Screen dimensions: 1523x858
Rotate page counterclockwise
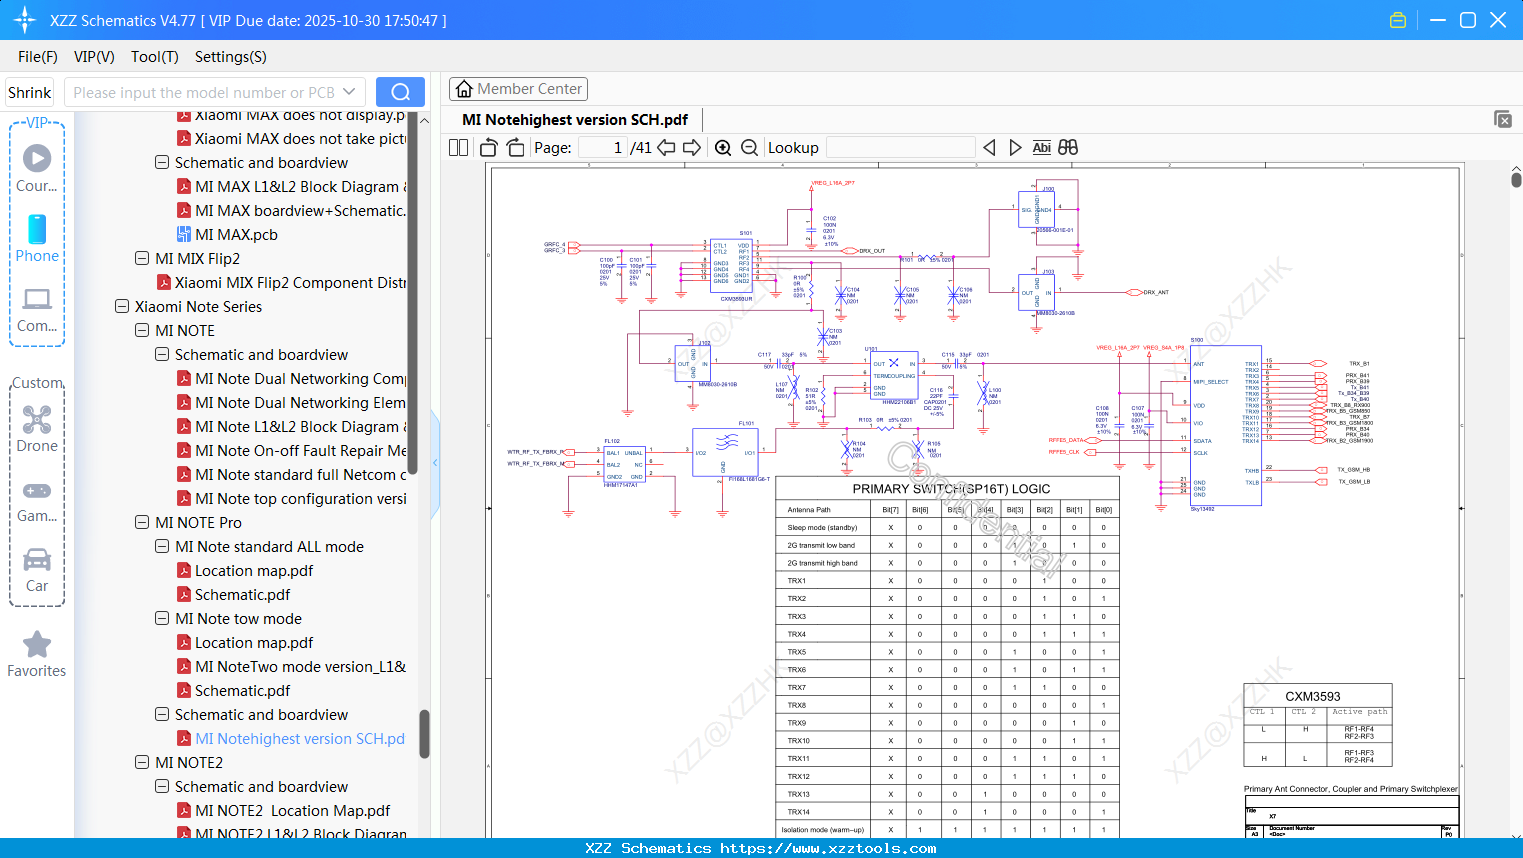tap(489, 148)
